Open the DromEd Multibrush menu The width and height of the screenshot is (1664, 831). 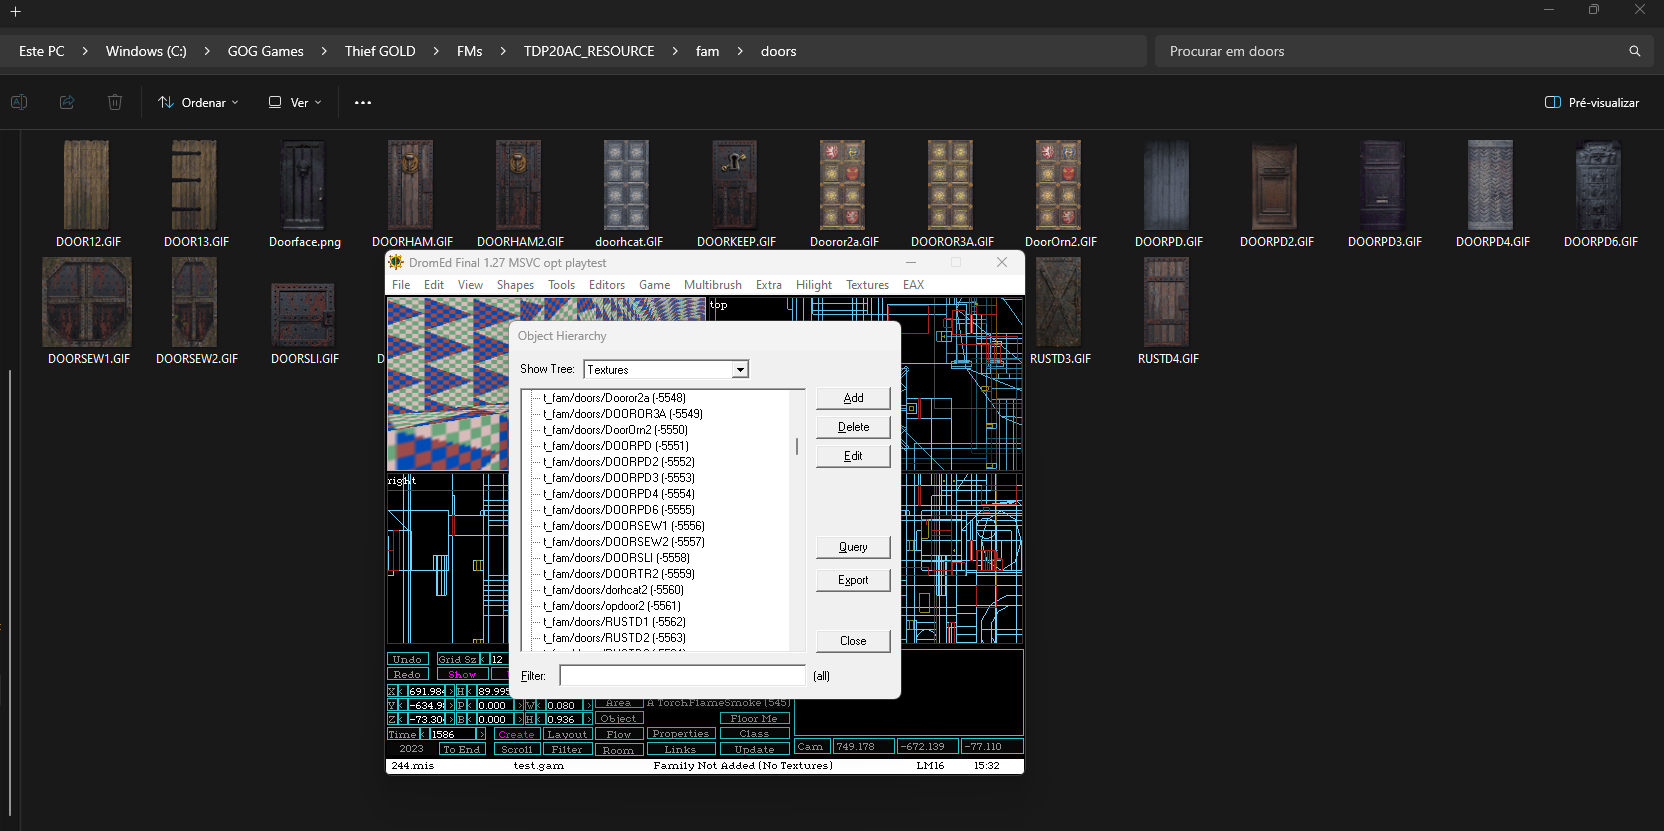coord(713,285)
